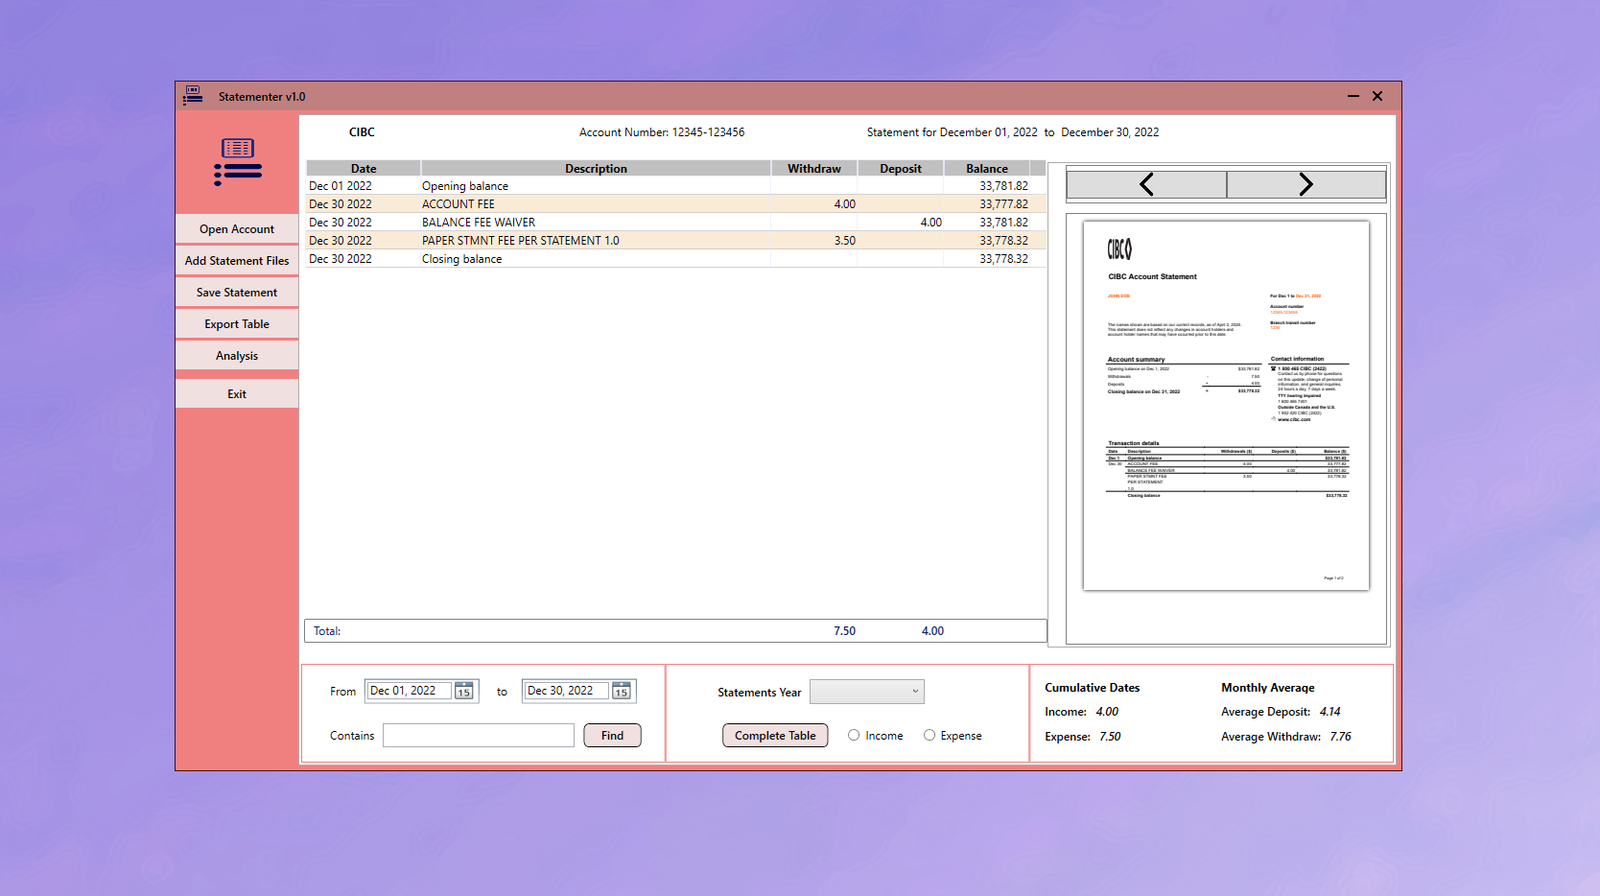The width and height of the screenshot is (1600, 896).
Task: Select the Opening balance row
Action: (676, 186)
